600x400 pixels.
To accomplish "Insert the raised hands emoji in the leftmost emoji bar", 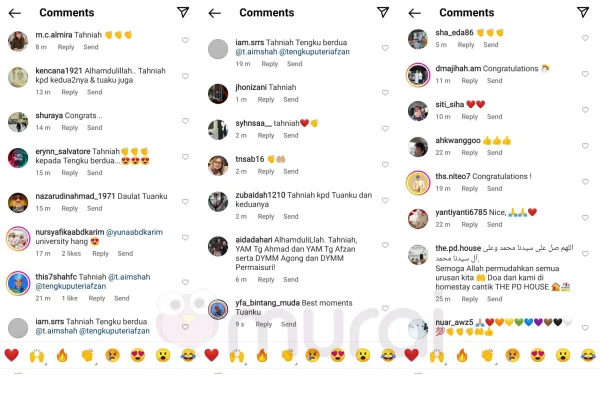I will (37, 356).
